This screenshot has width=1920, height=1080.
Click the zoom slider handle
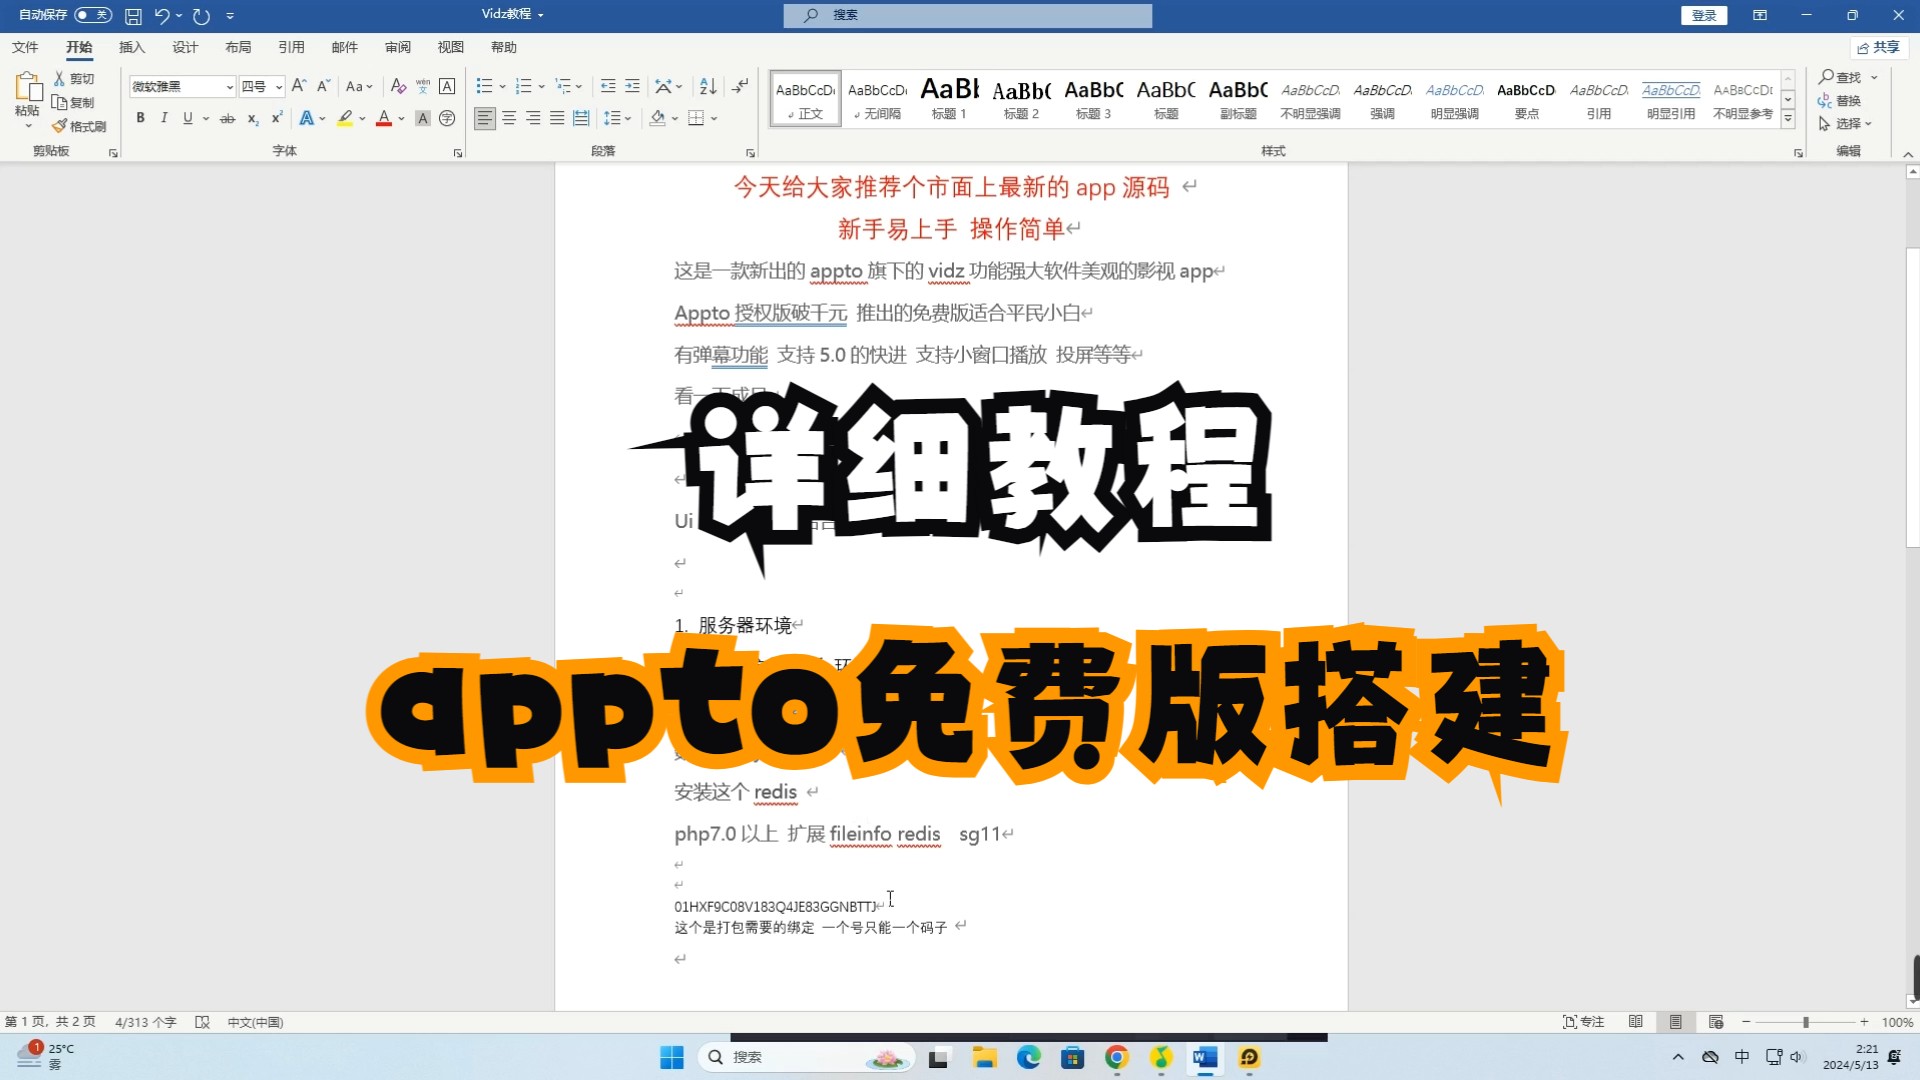click(1806, 1022)
